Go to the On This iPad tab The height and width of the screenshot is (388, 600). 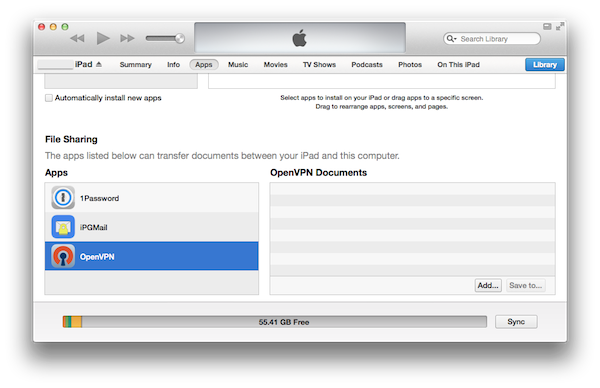coord(458,65)
